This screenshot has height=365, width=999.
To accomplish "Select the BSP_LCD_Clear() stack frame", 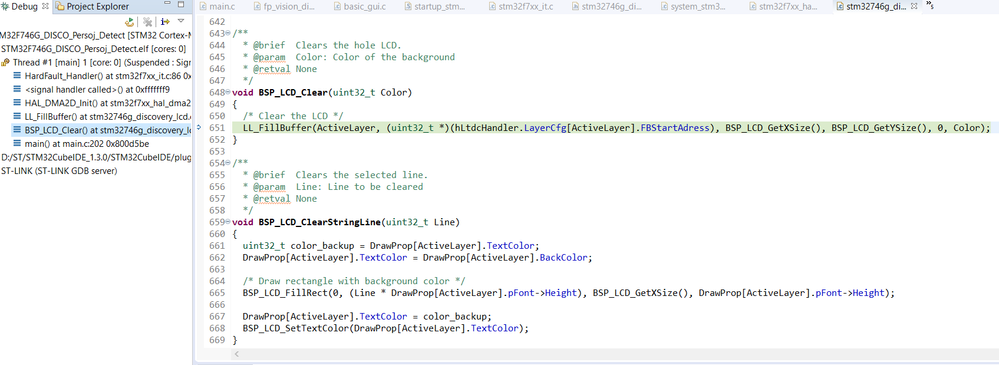I will [102, 130].
